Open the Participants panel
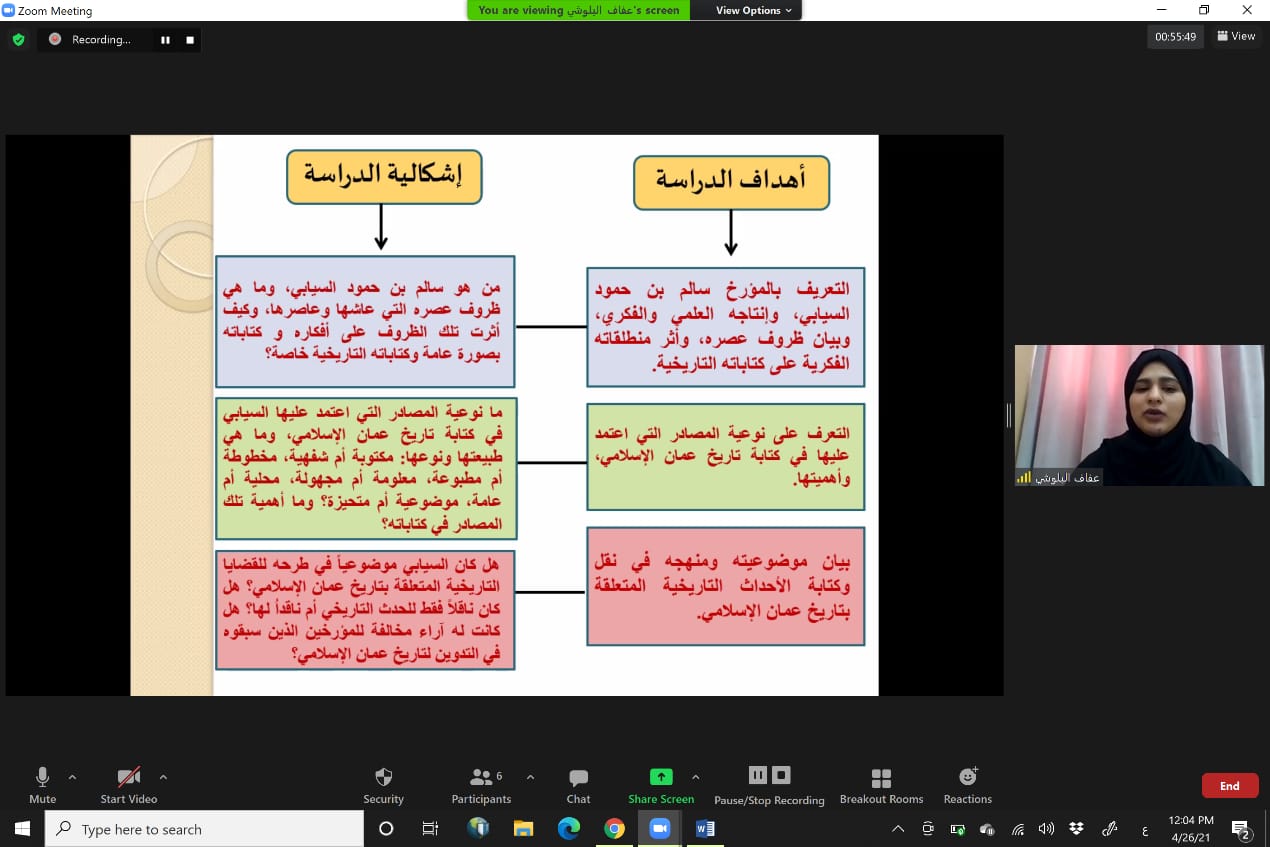Image resolution: width=1270 pixels, height=847 pixels. tap(481, 785)
